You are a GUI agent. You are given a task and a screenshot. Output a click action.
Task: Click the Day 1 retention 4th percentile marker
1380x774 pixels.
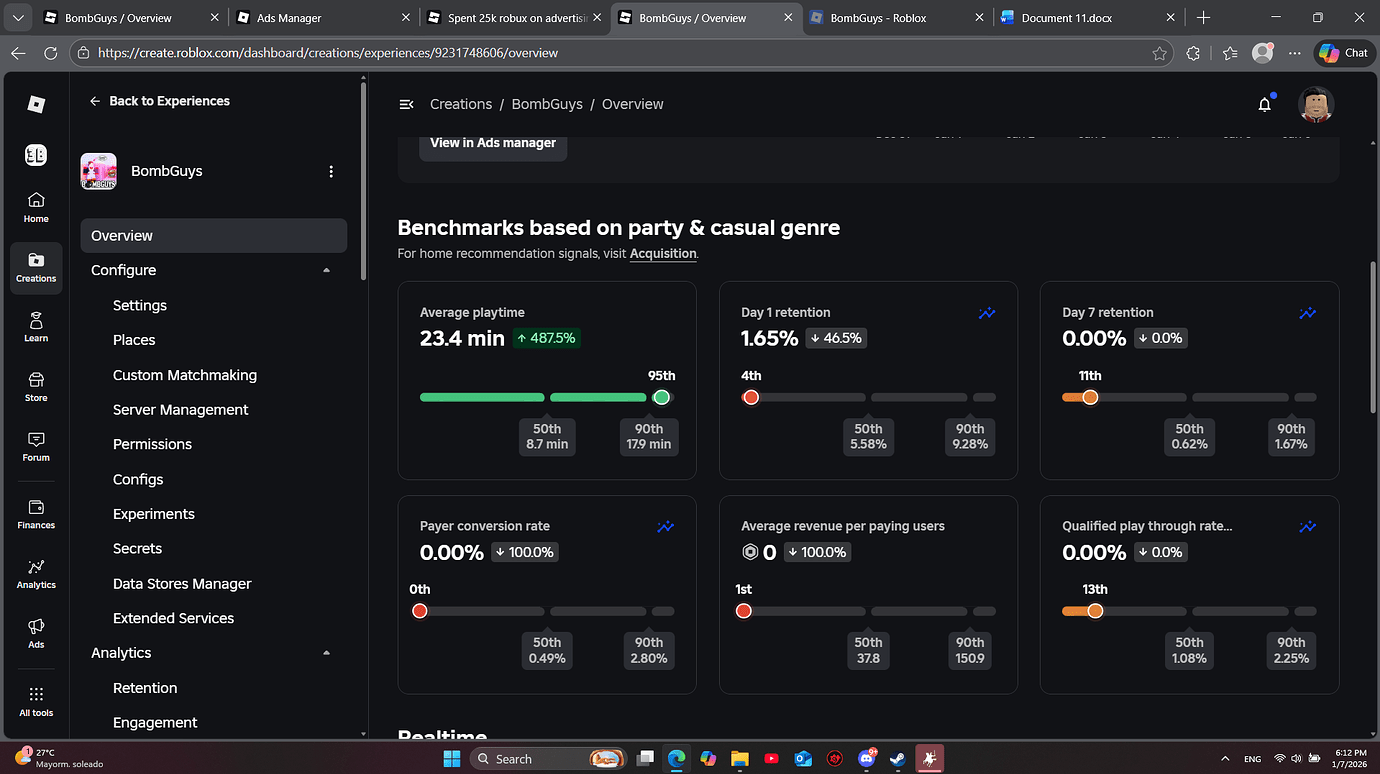[x=751, y=397]
